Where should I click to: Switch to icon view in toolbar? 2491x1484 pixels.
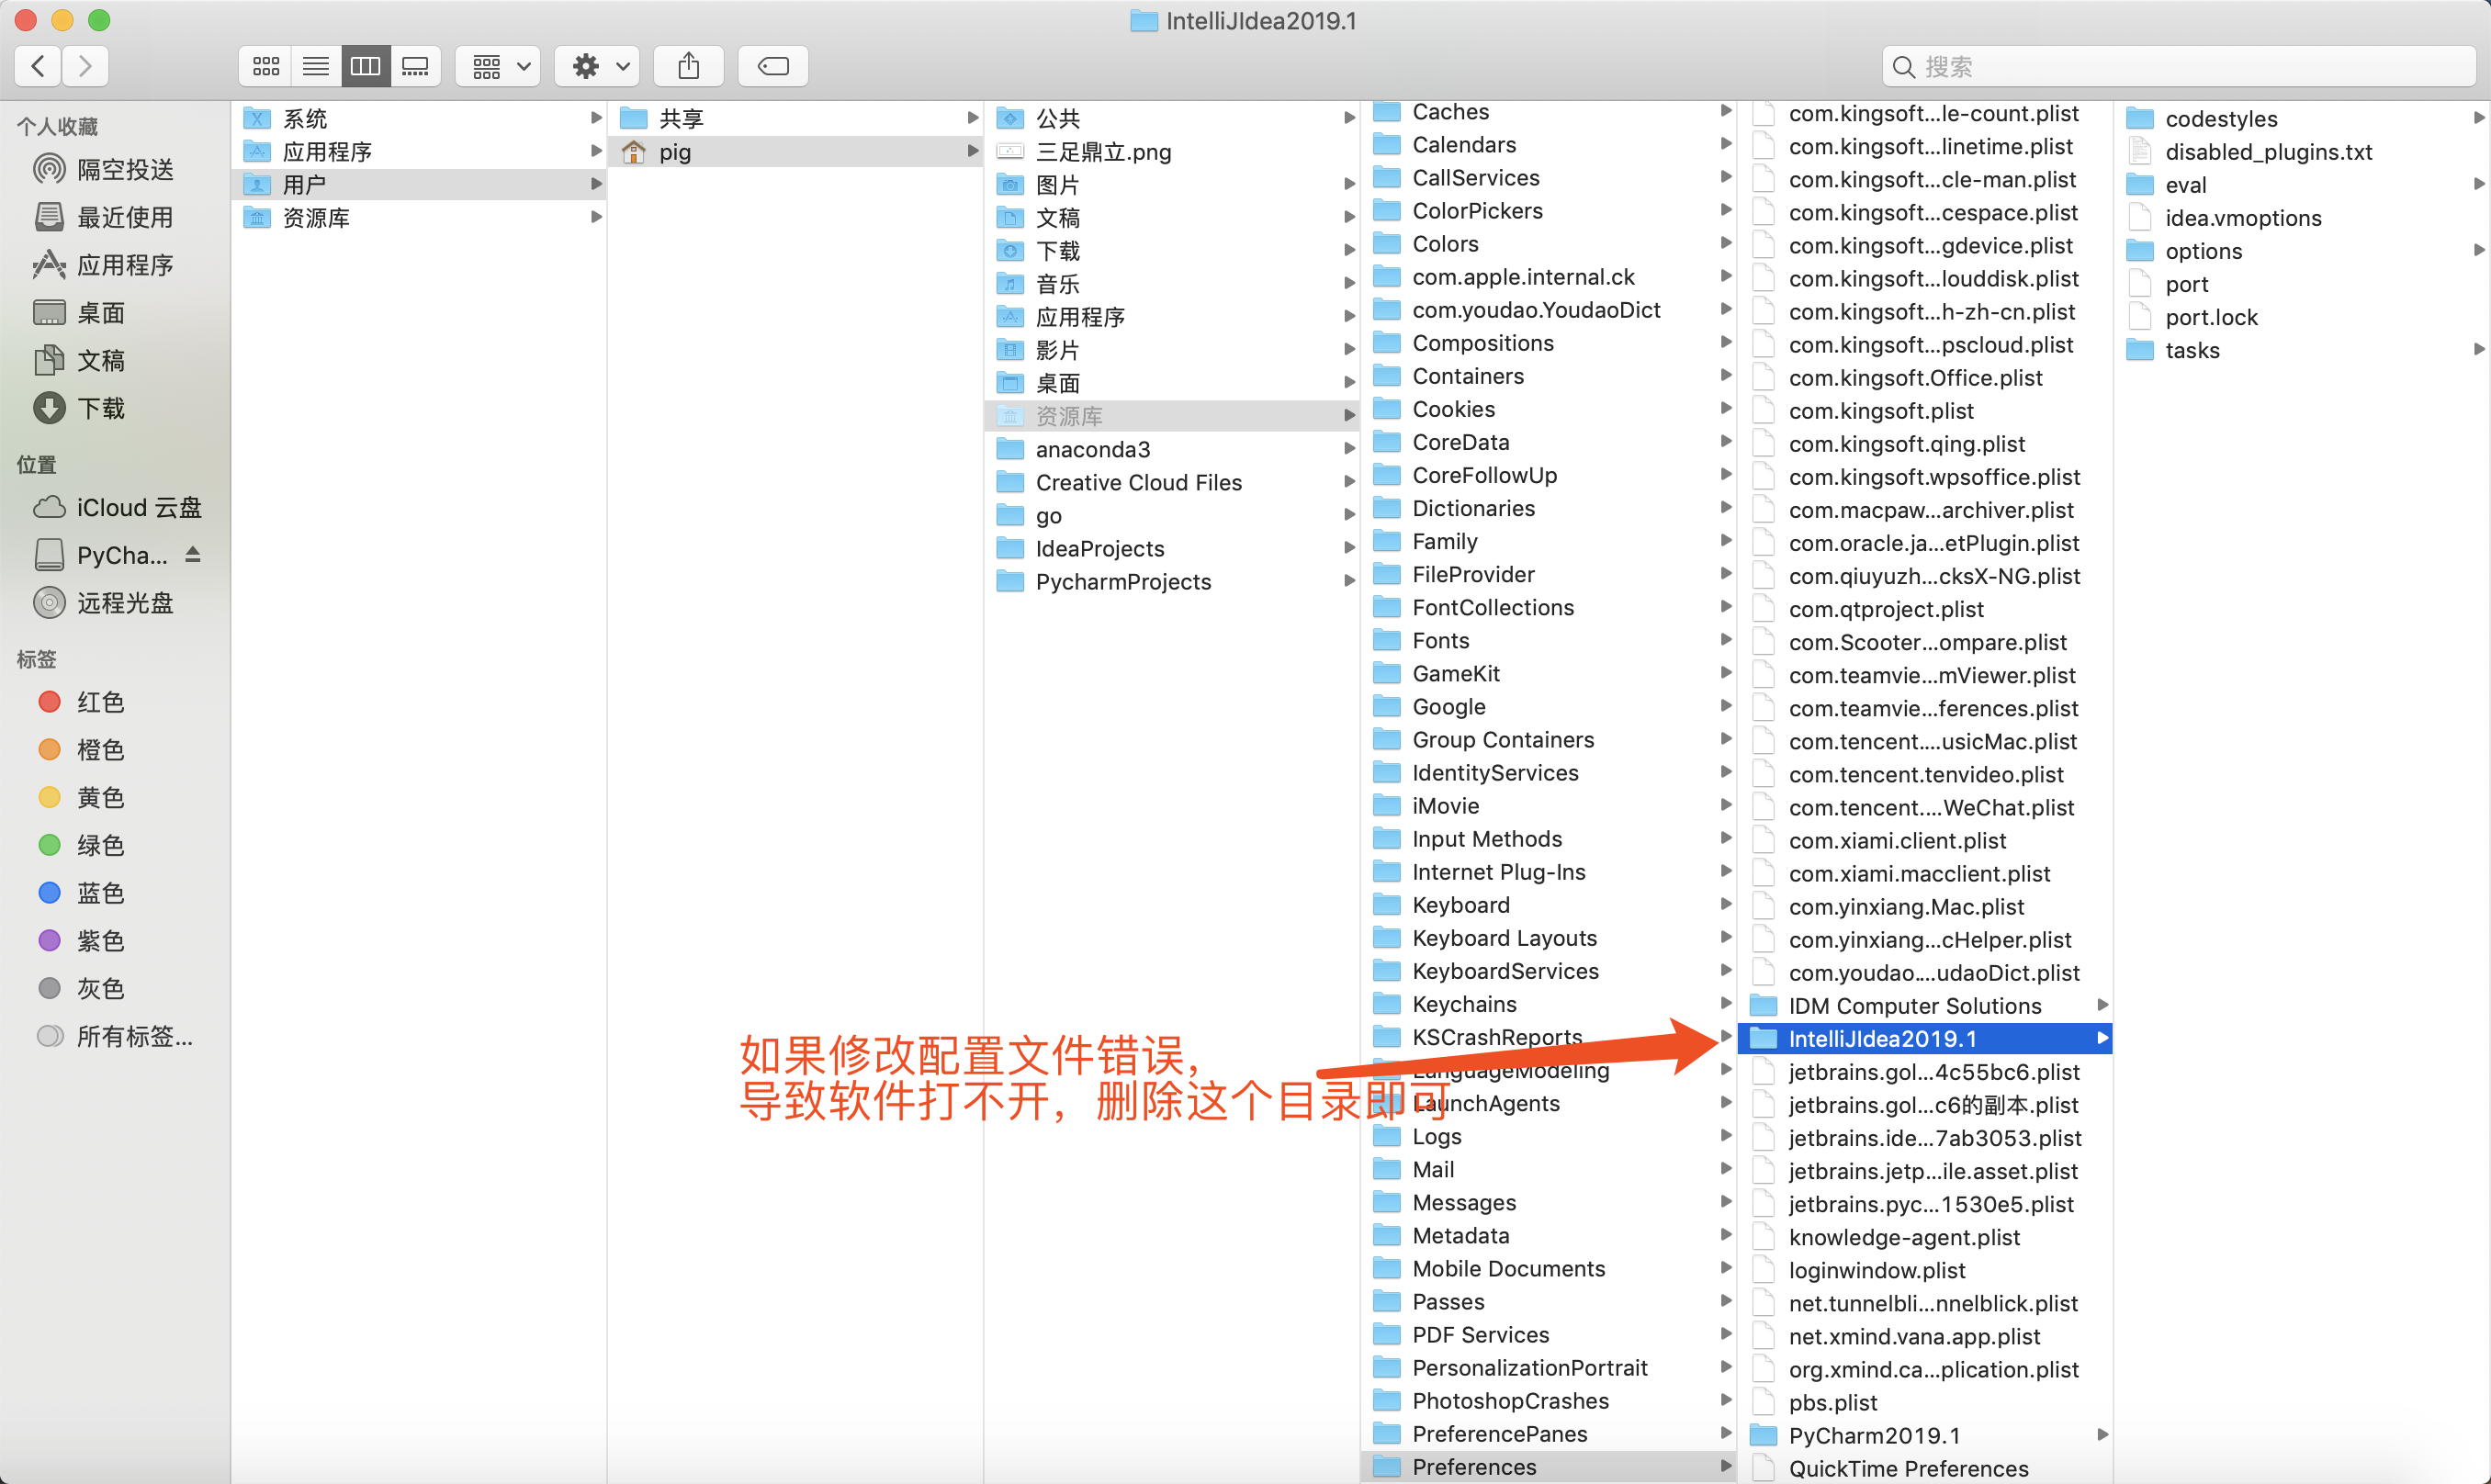266,66
